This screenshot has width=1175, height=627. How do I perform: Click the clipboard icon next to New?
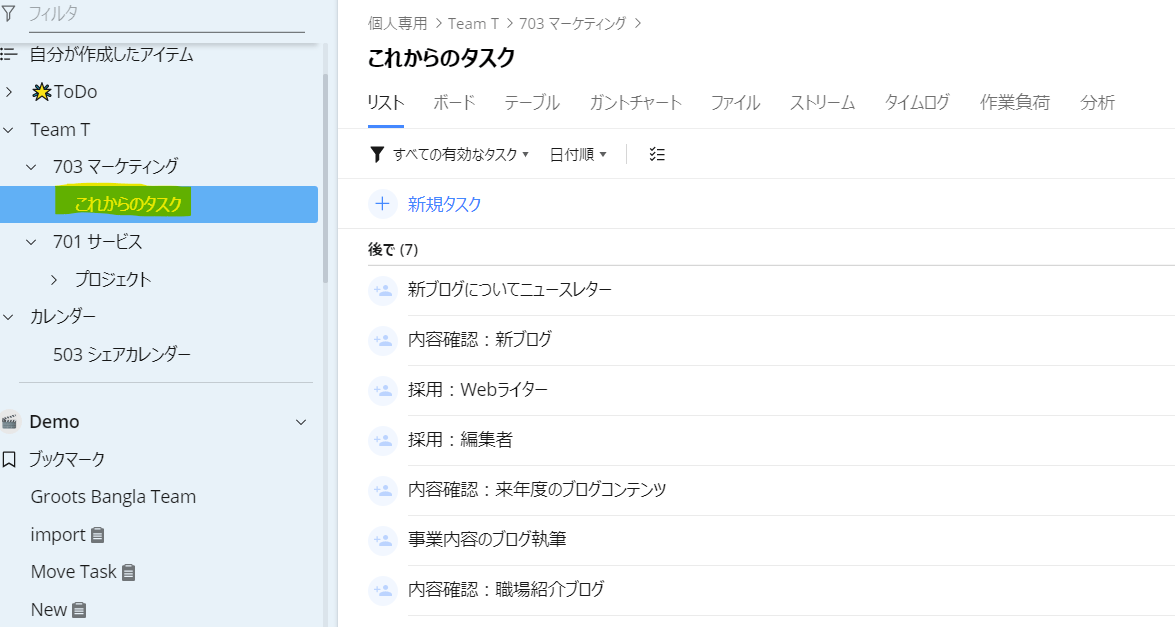pos(79,610)
